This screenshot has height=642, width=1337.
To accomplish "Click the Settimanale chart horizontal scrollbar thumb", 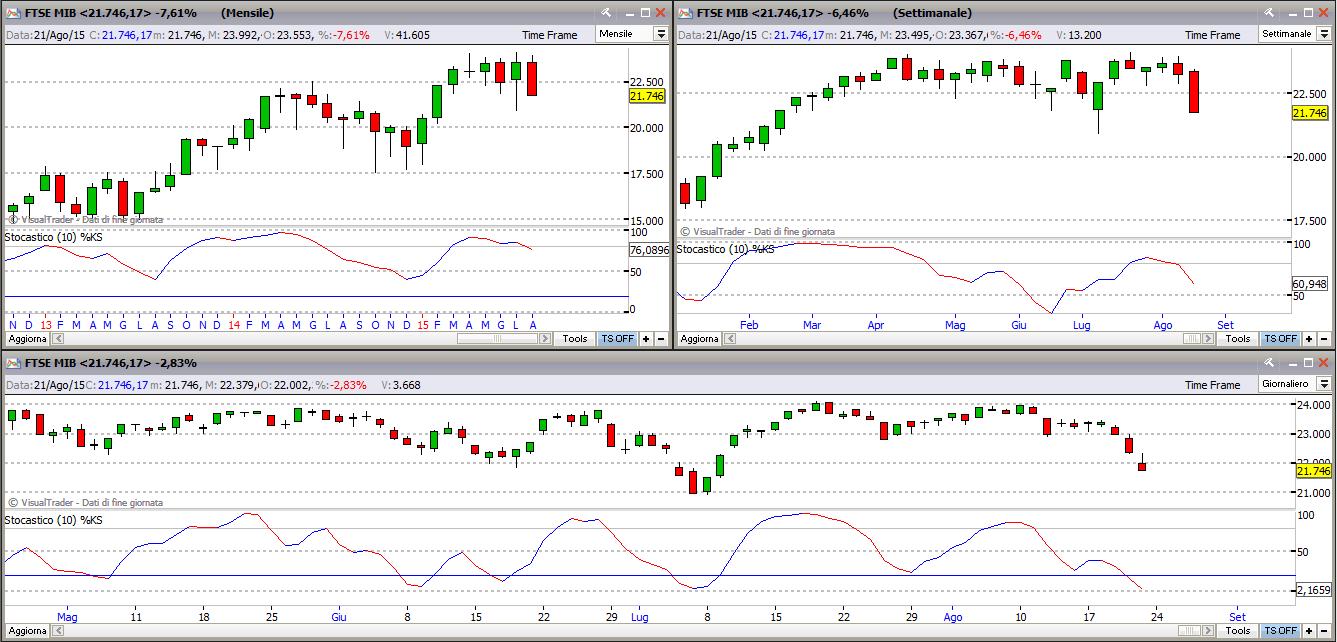I will pos(1192,339).
